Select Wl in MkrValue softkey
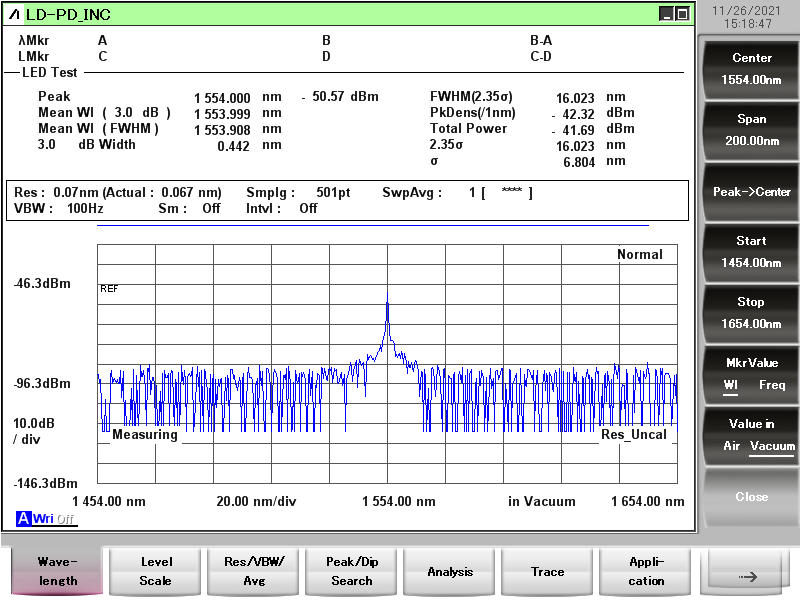Image resolution: width=800 pixels, height=600 pixels. 731,385
